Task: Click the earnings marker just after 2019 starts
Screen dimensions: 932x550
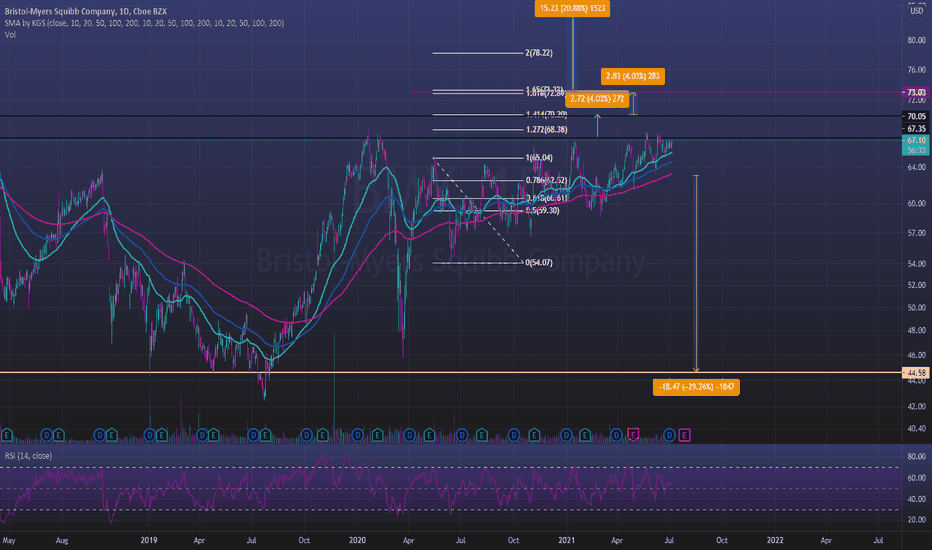Action: tap(162, 435)
